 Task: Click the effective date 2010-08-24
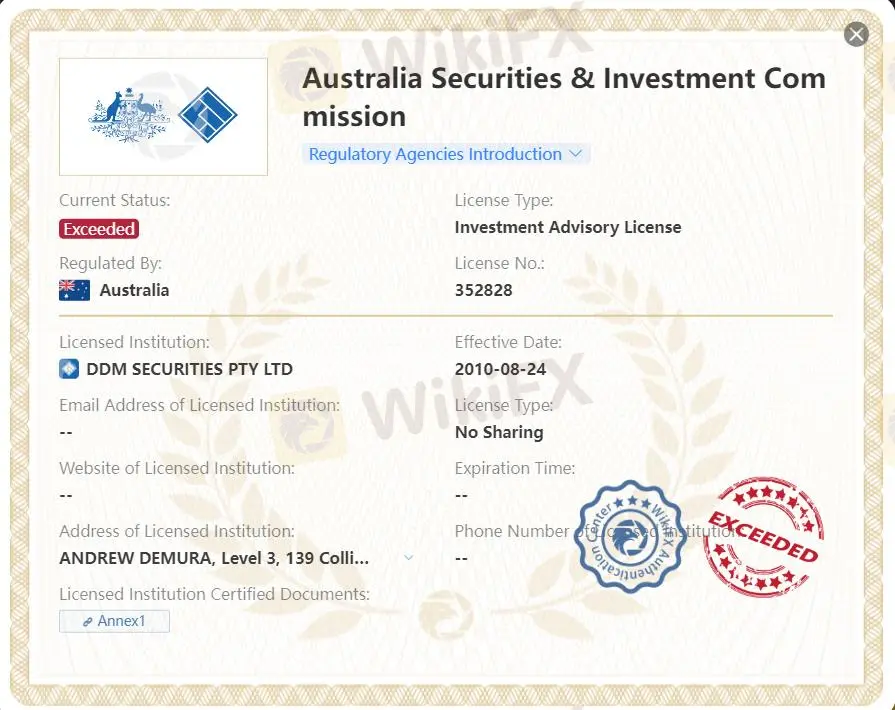(500, 369)
